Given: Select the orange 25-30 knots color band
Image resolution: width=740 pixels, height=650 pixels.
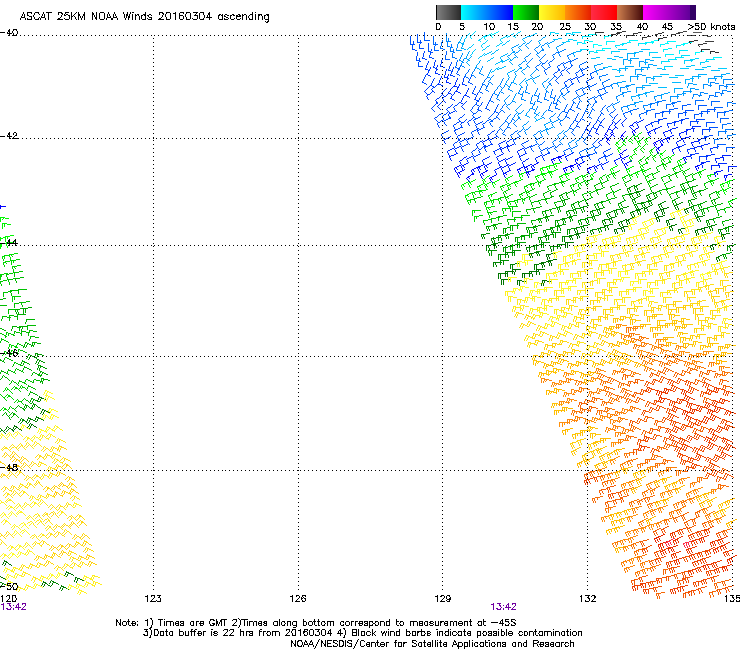Looking at the screenshot, I should [x=578, y=12].
